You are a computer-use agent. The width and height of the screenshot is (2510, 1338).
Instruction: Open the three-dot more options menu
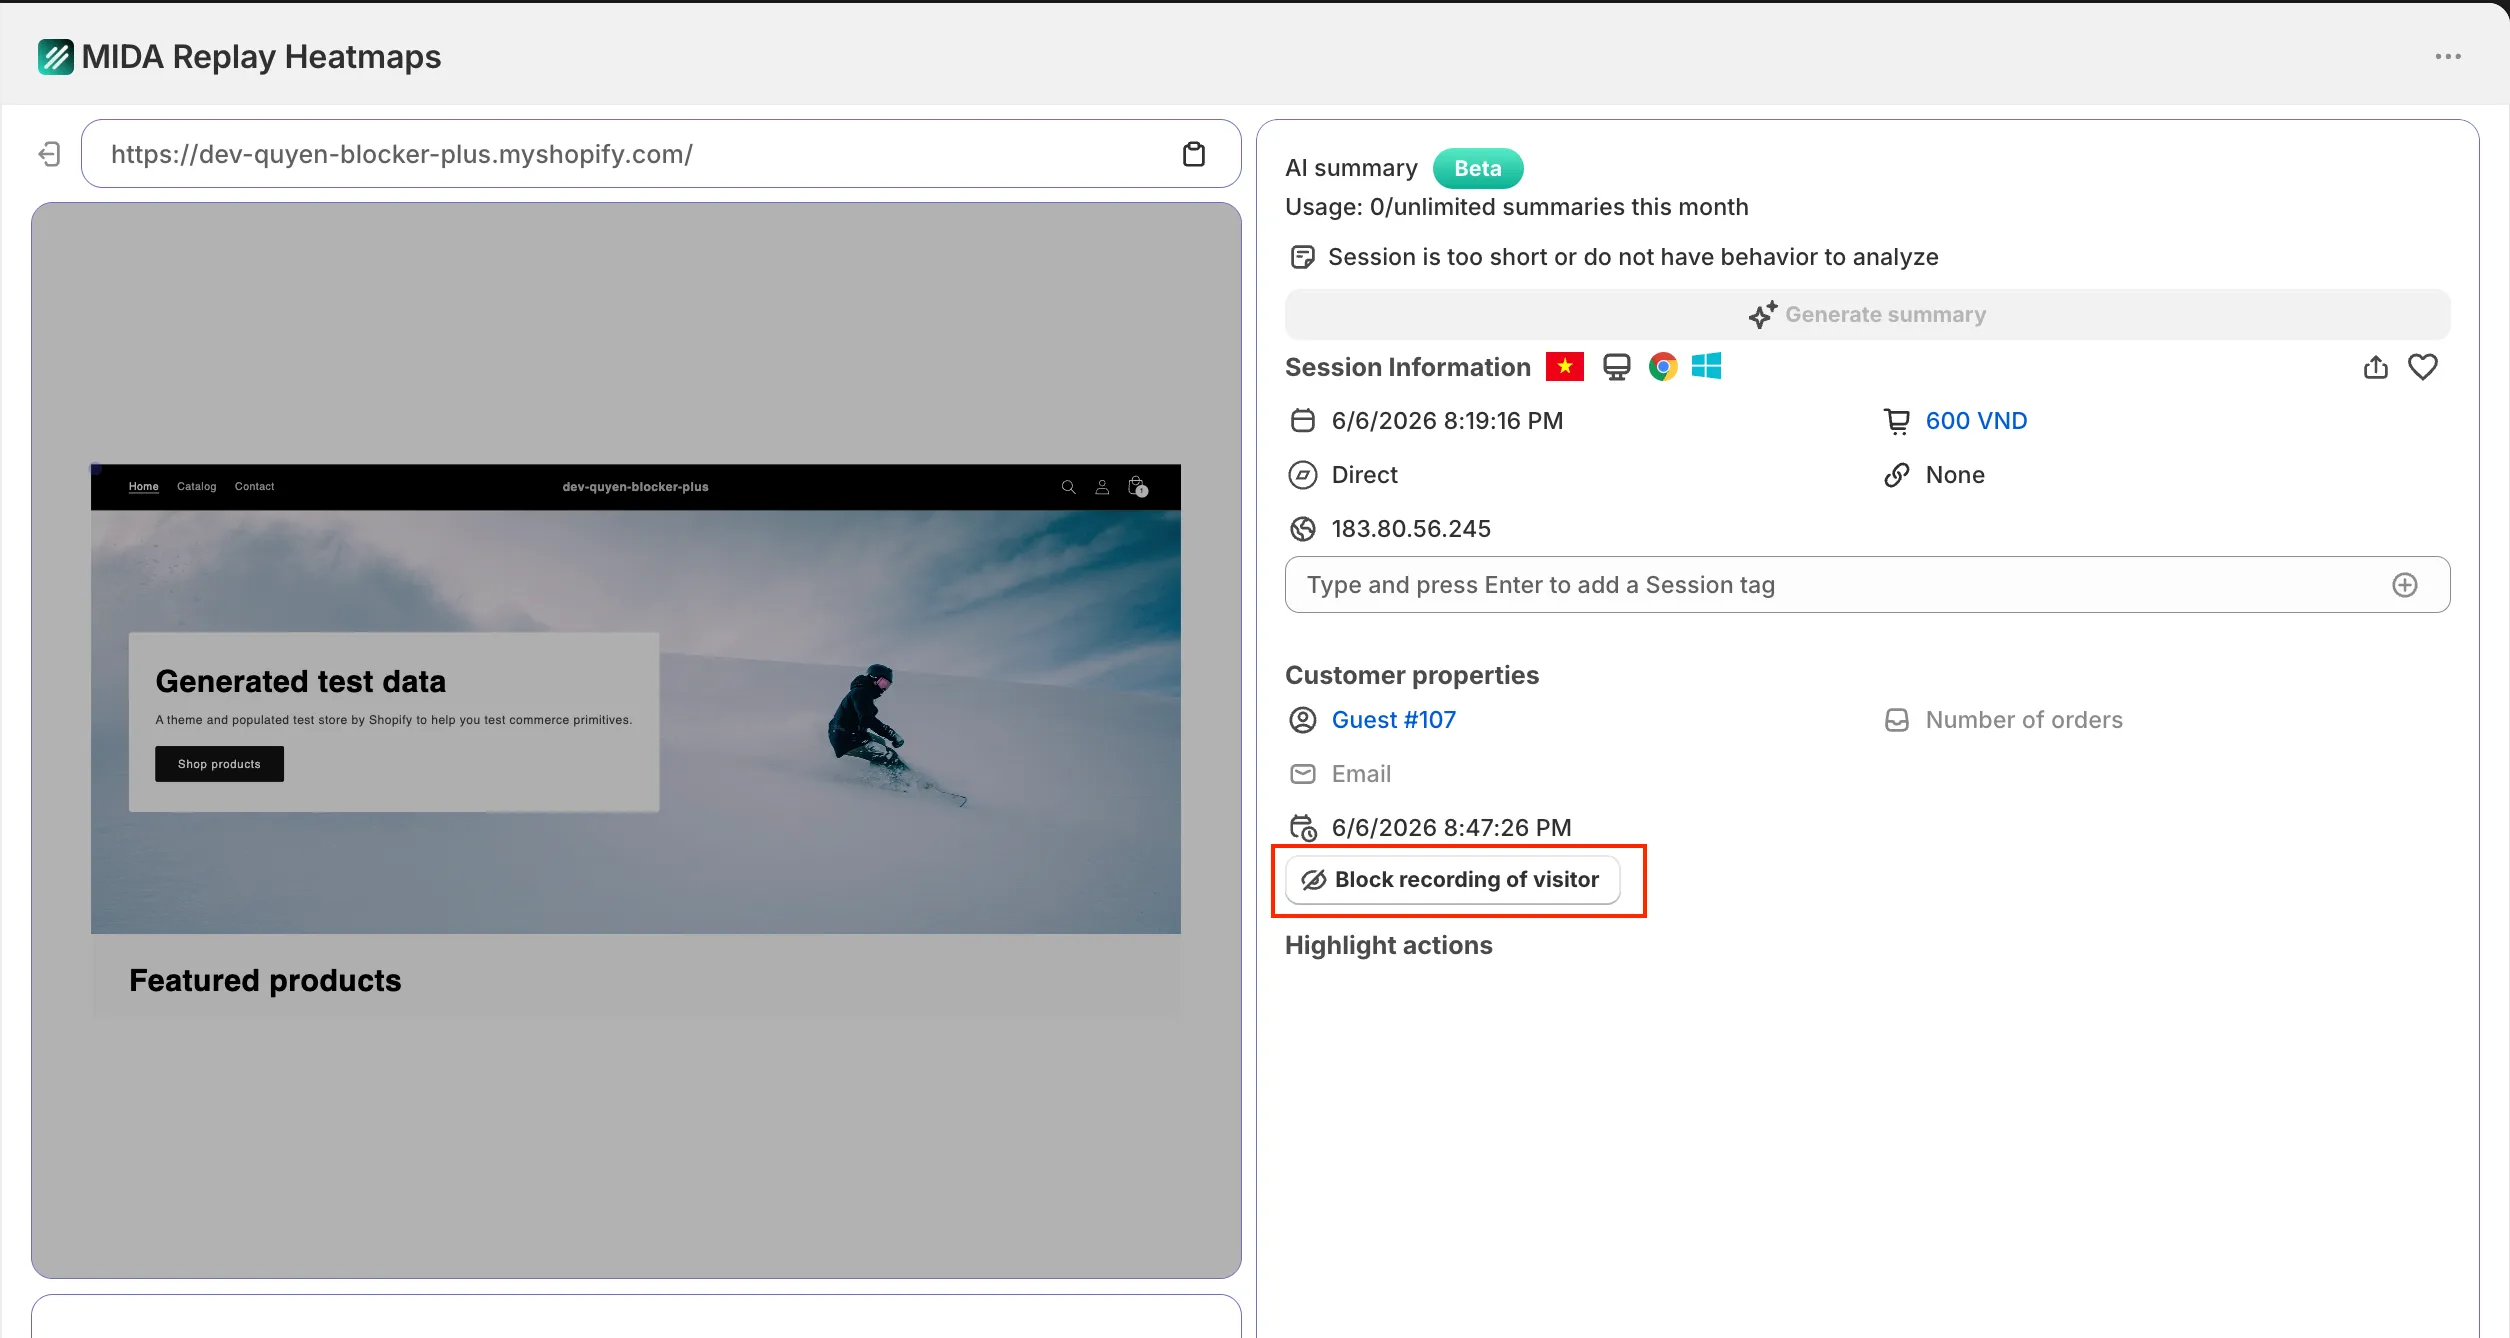[x=2448, y=57]
